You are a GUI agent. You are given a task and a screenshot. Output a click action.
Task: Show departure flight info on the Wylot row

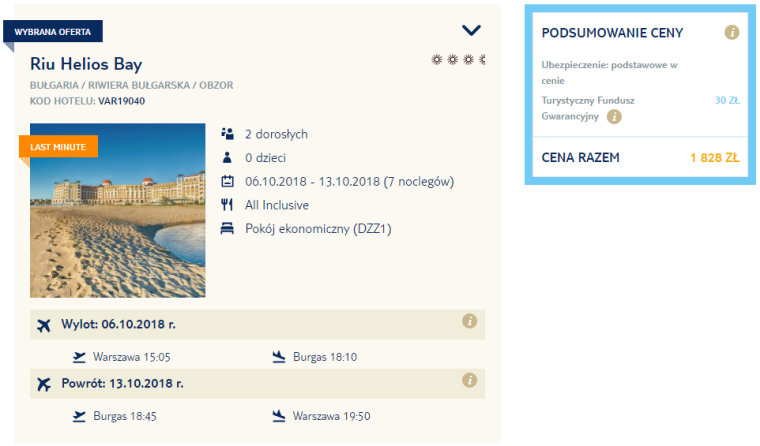(469, 321)
